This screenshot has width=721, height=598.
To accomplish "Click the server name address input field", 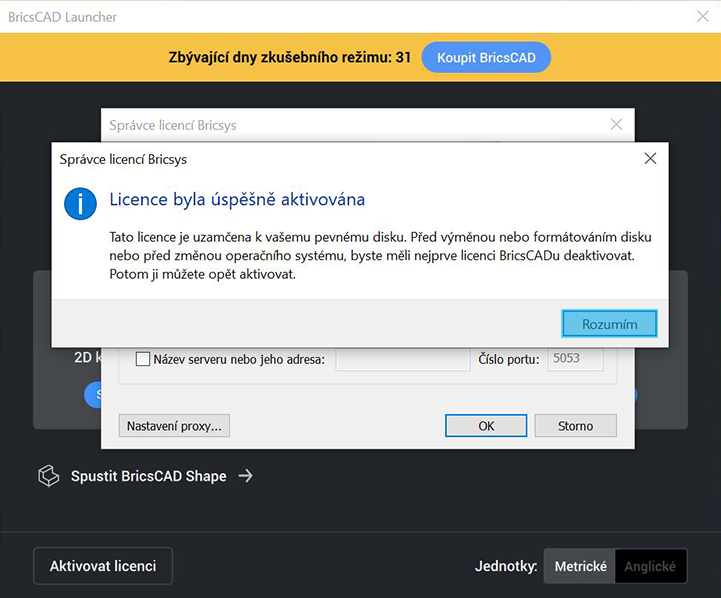I will point(403,359).
